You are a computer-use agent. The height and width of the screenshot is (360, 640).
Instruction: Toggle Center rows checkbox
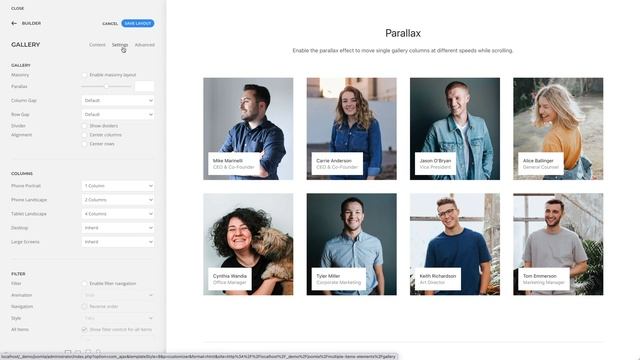84,144
